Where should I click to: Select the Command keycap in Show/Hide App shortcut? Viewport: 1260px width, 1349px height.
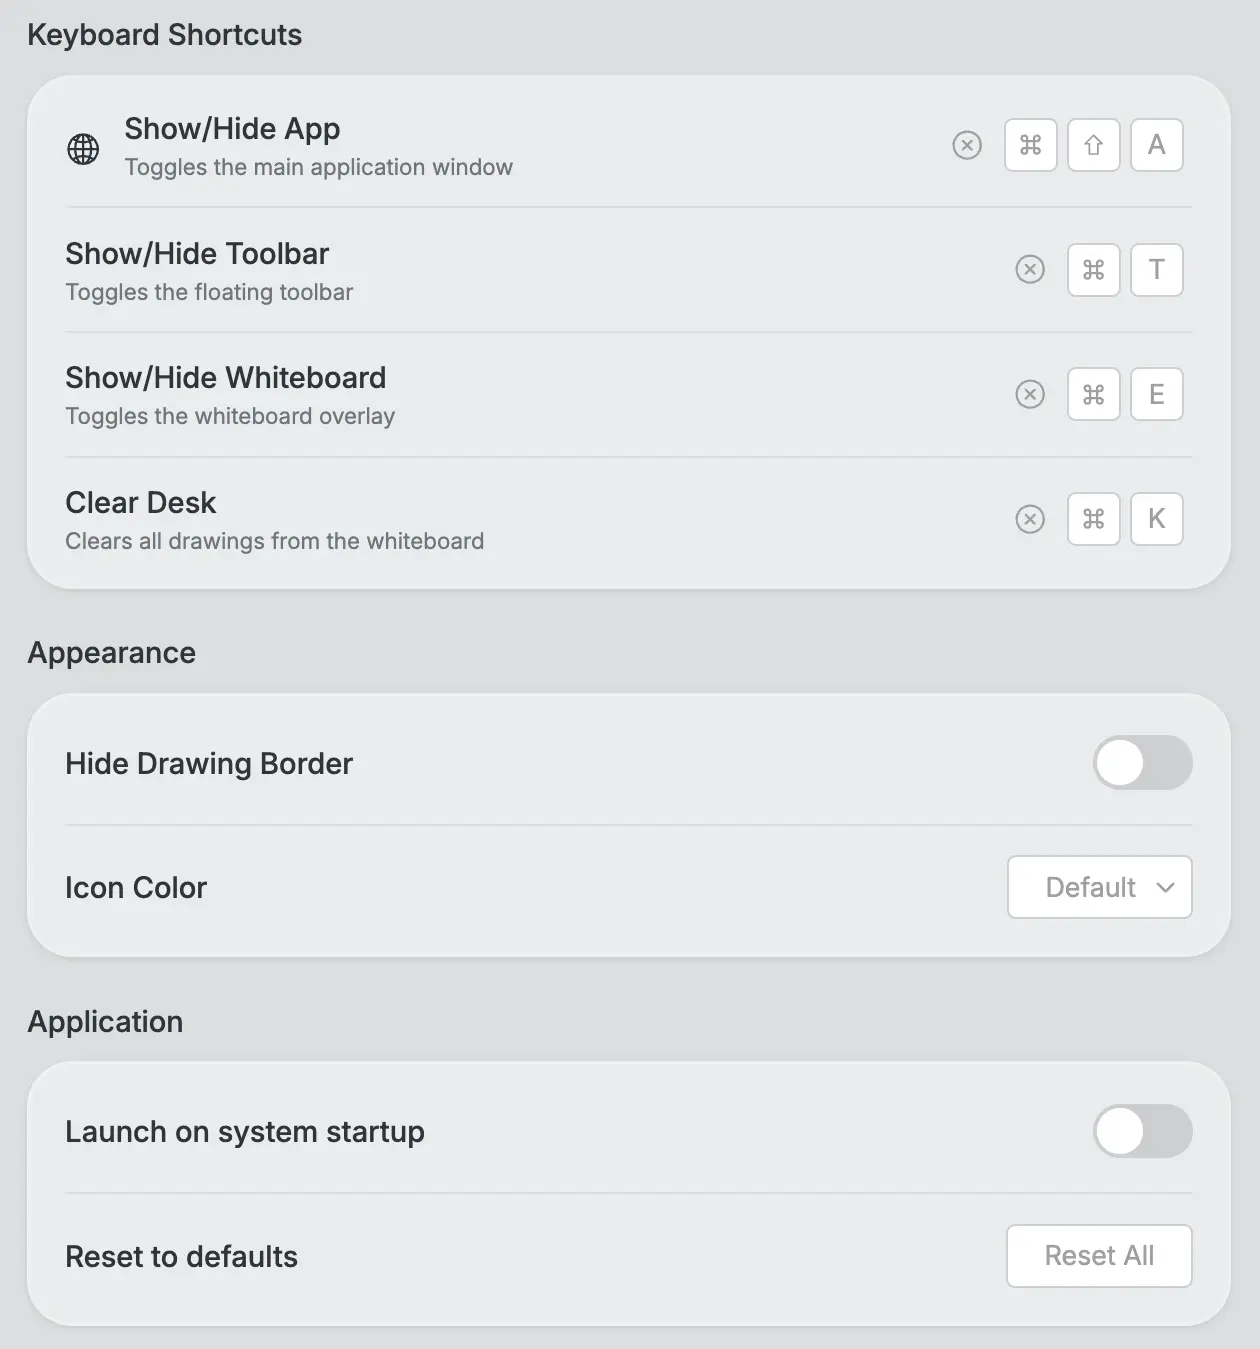click(1030, 145)
